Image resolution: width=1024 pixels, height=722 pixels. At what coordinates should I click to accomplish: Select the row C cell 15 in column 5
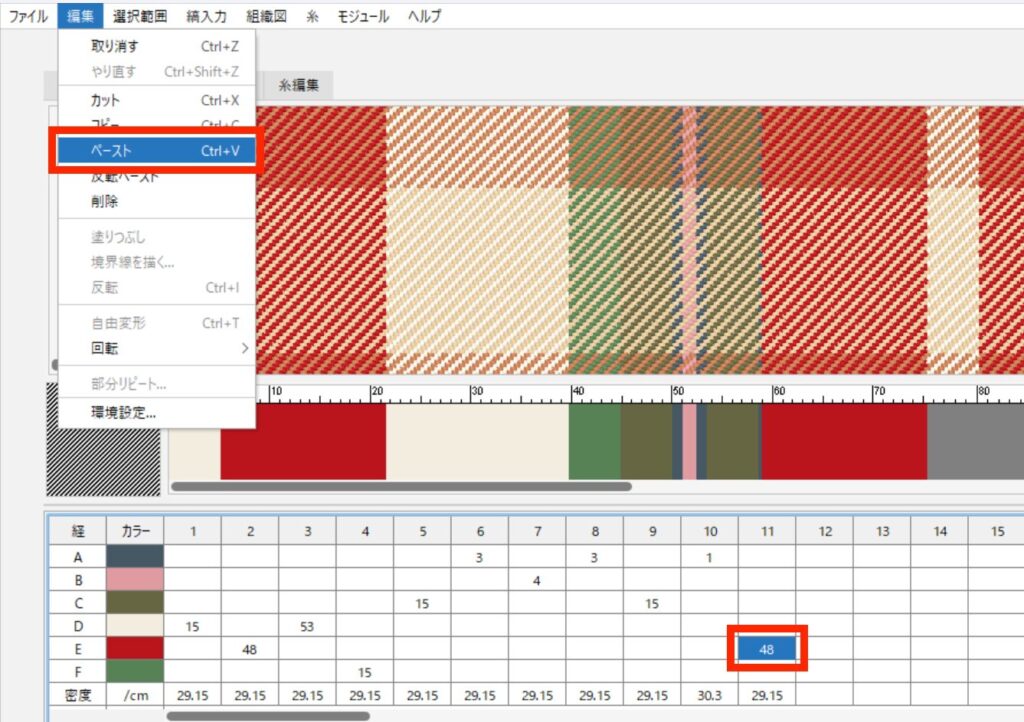point(422,603)
